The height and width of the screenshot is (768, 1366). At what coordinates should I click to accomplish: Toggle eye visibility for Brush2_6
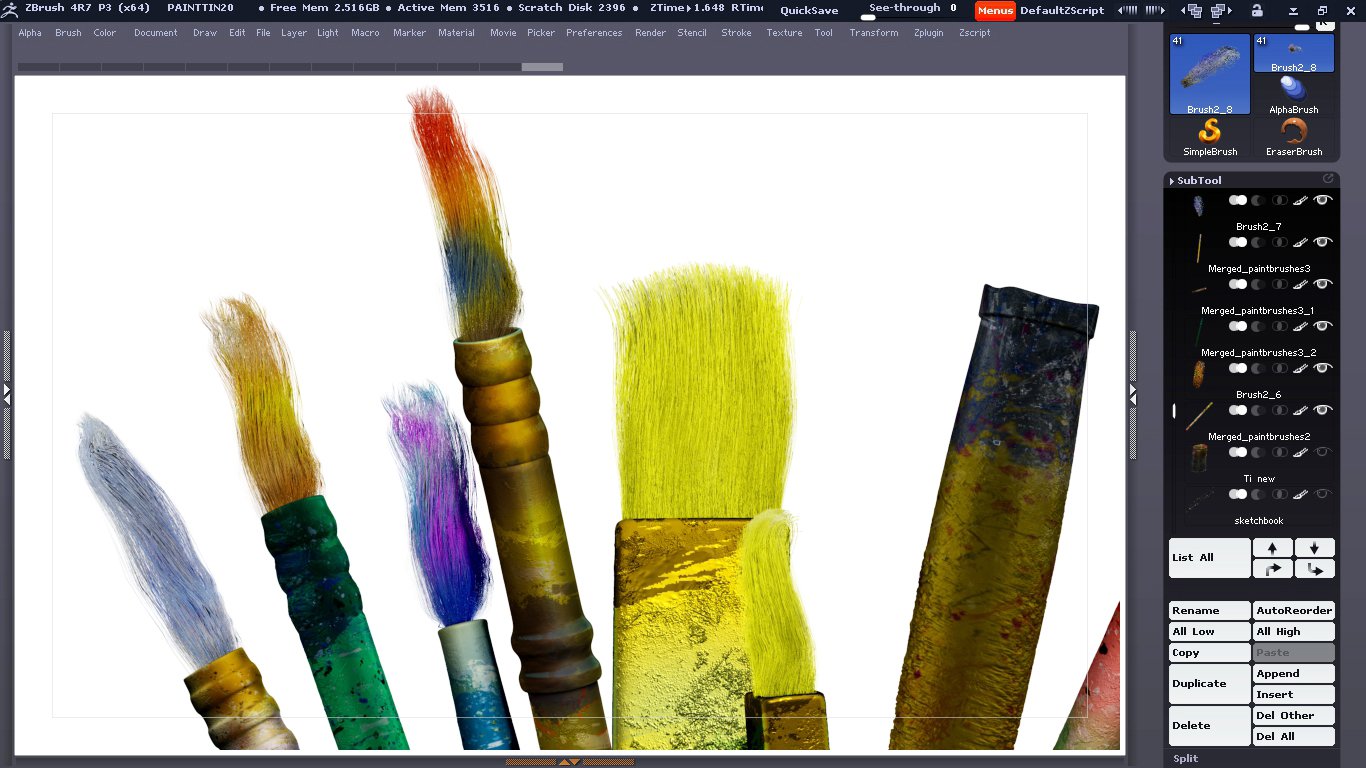point(1323,368)
